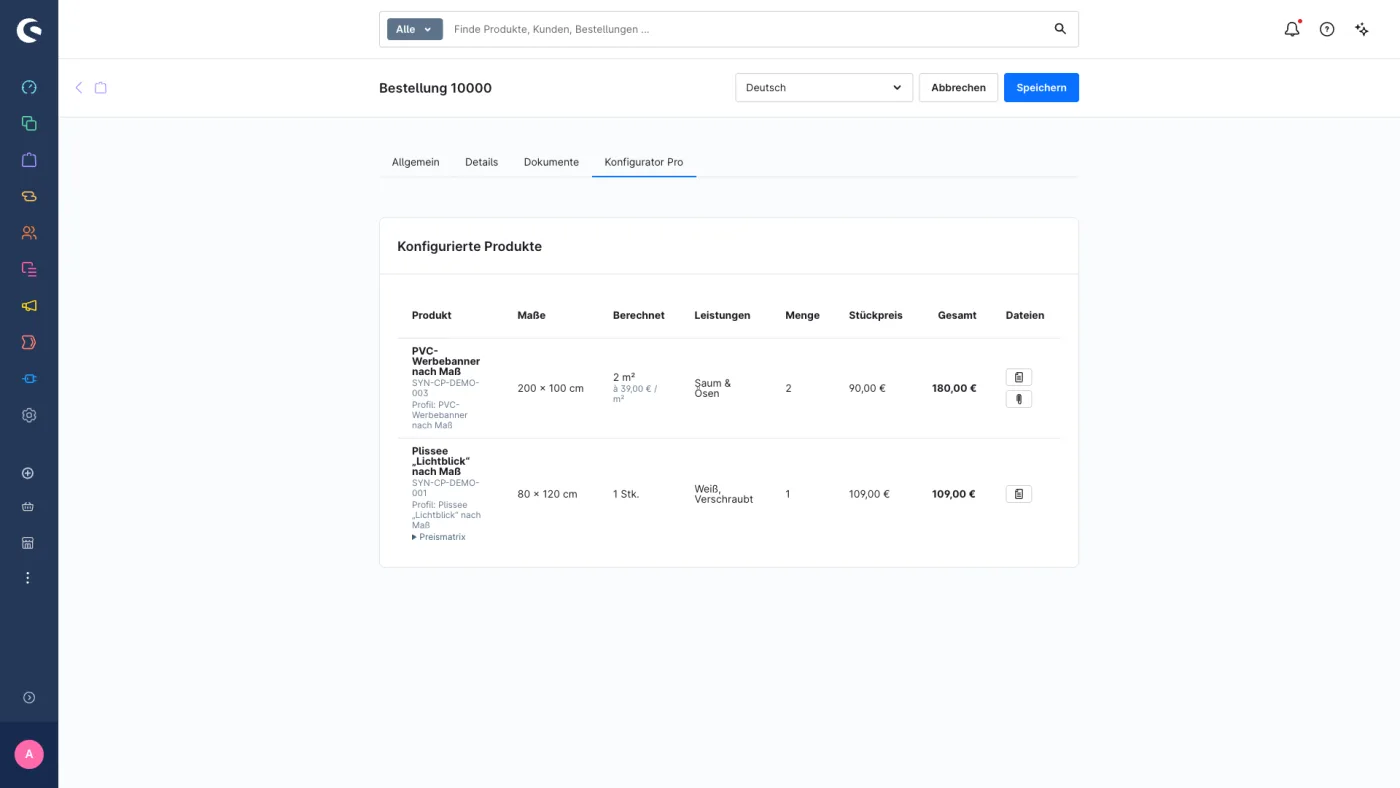The image size is (1400, 788).
Task: Click the total '180,00 €'
Action: [954, 388]
